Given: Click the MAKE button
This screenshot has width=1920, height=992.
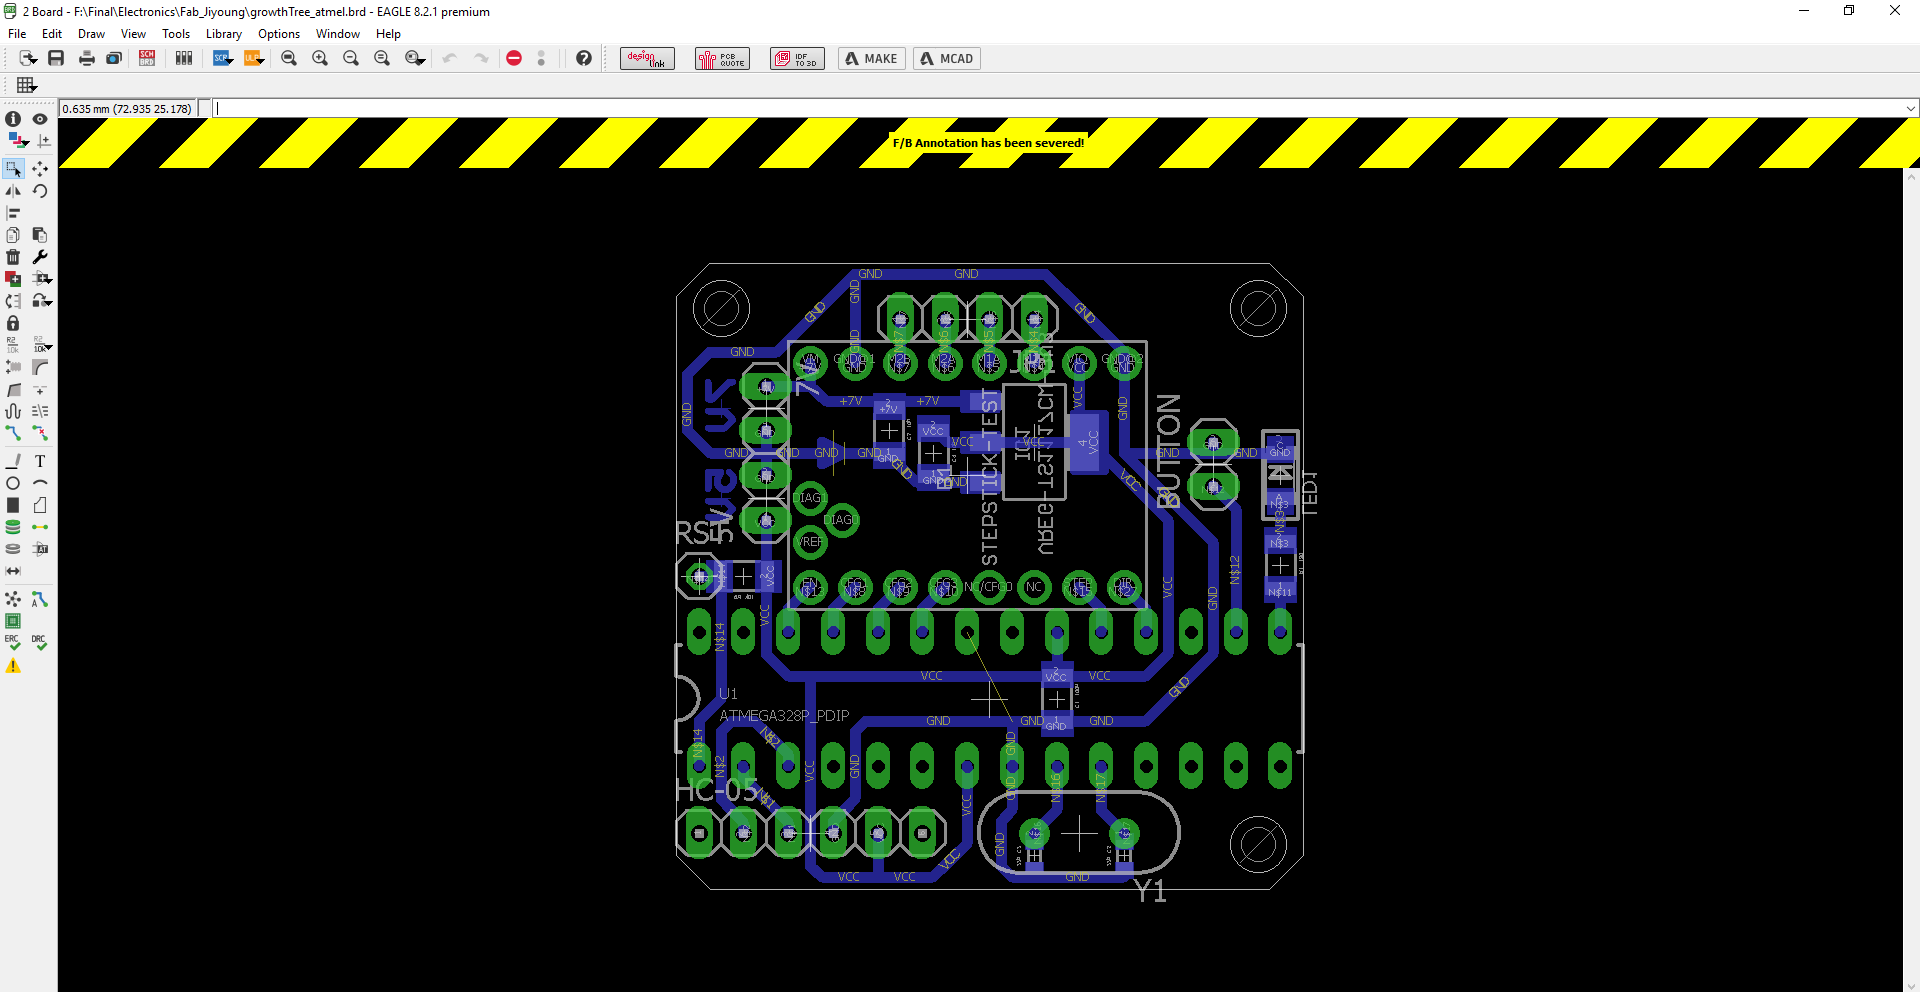Looking at the screenshot, I should click(872, 59).
